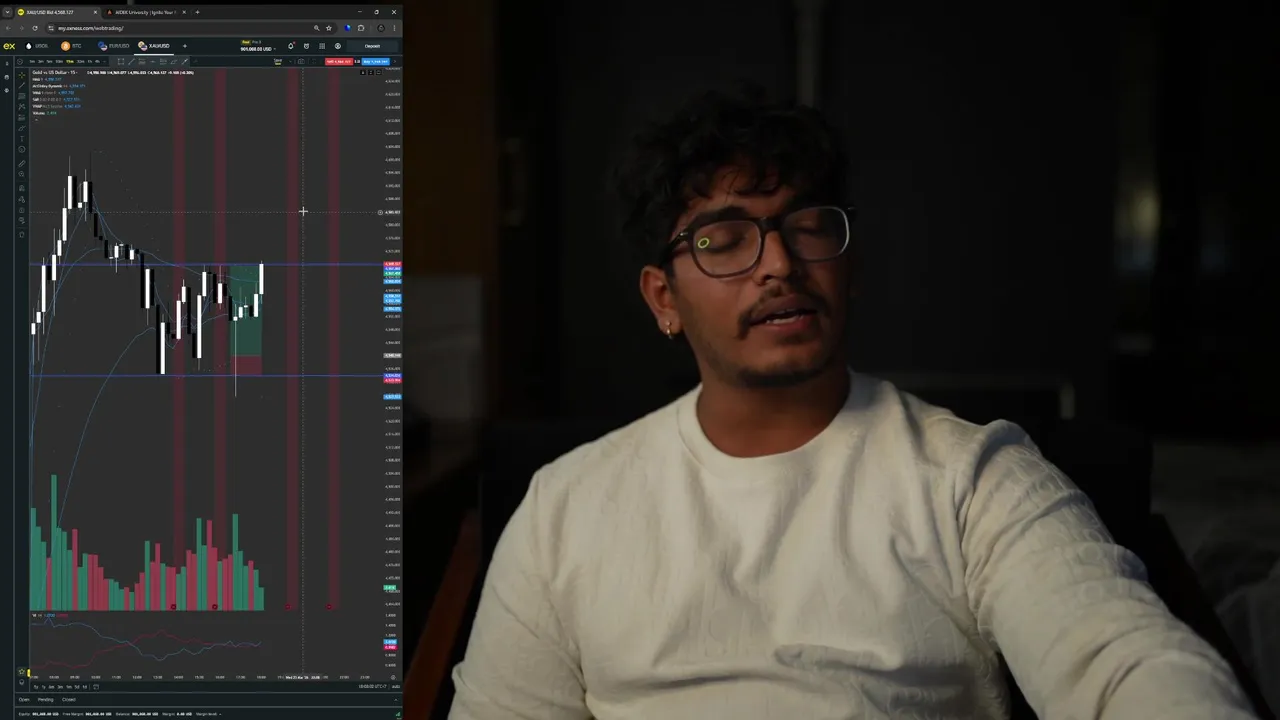This screenshot has height=720, width=1280.
Task: Click the Deposit button
Action: point(372,46)
